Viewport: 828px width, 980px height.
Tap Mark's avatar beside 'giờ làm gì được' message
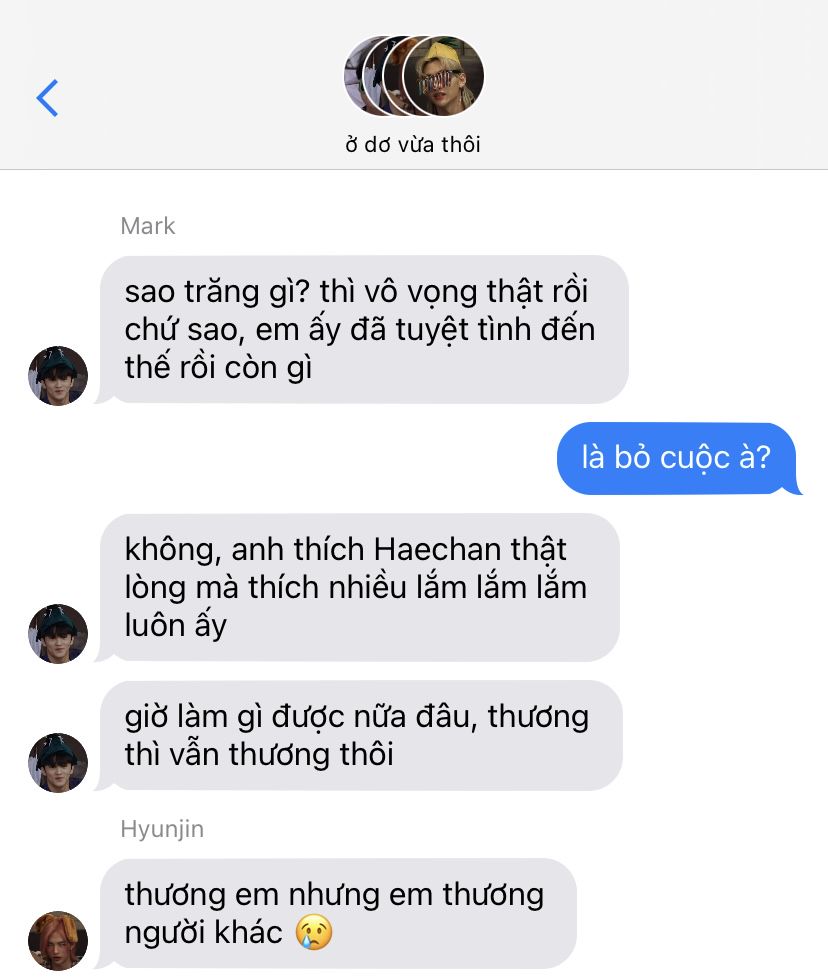point(58,762)
